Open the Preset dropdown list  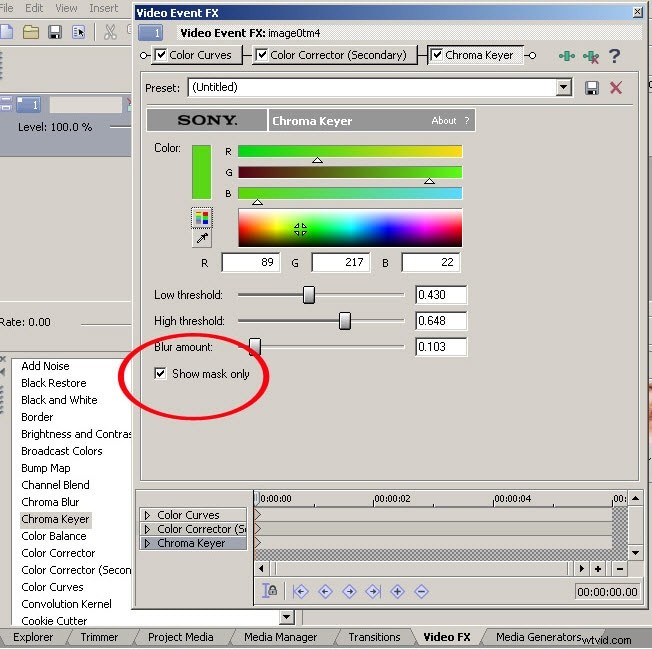coord(564,88)
